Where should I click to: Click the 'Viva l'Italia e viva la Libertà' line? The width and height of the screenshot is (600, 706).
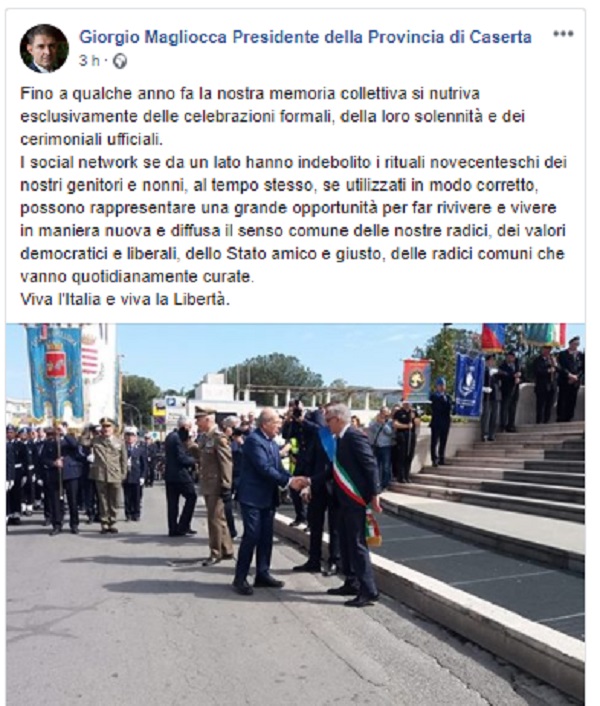(125, 299)
